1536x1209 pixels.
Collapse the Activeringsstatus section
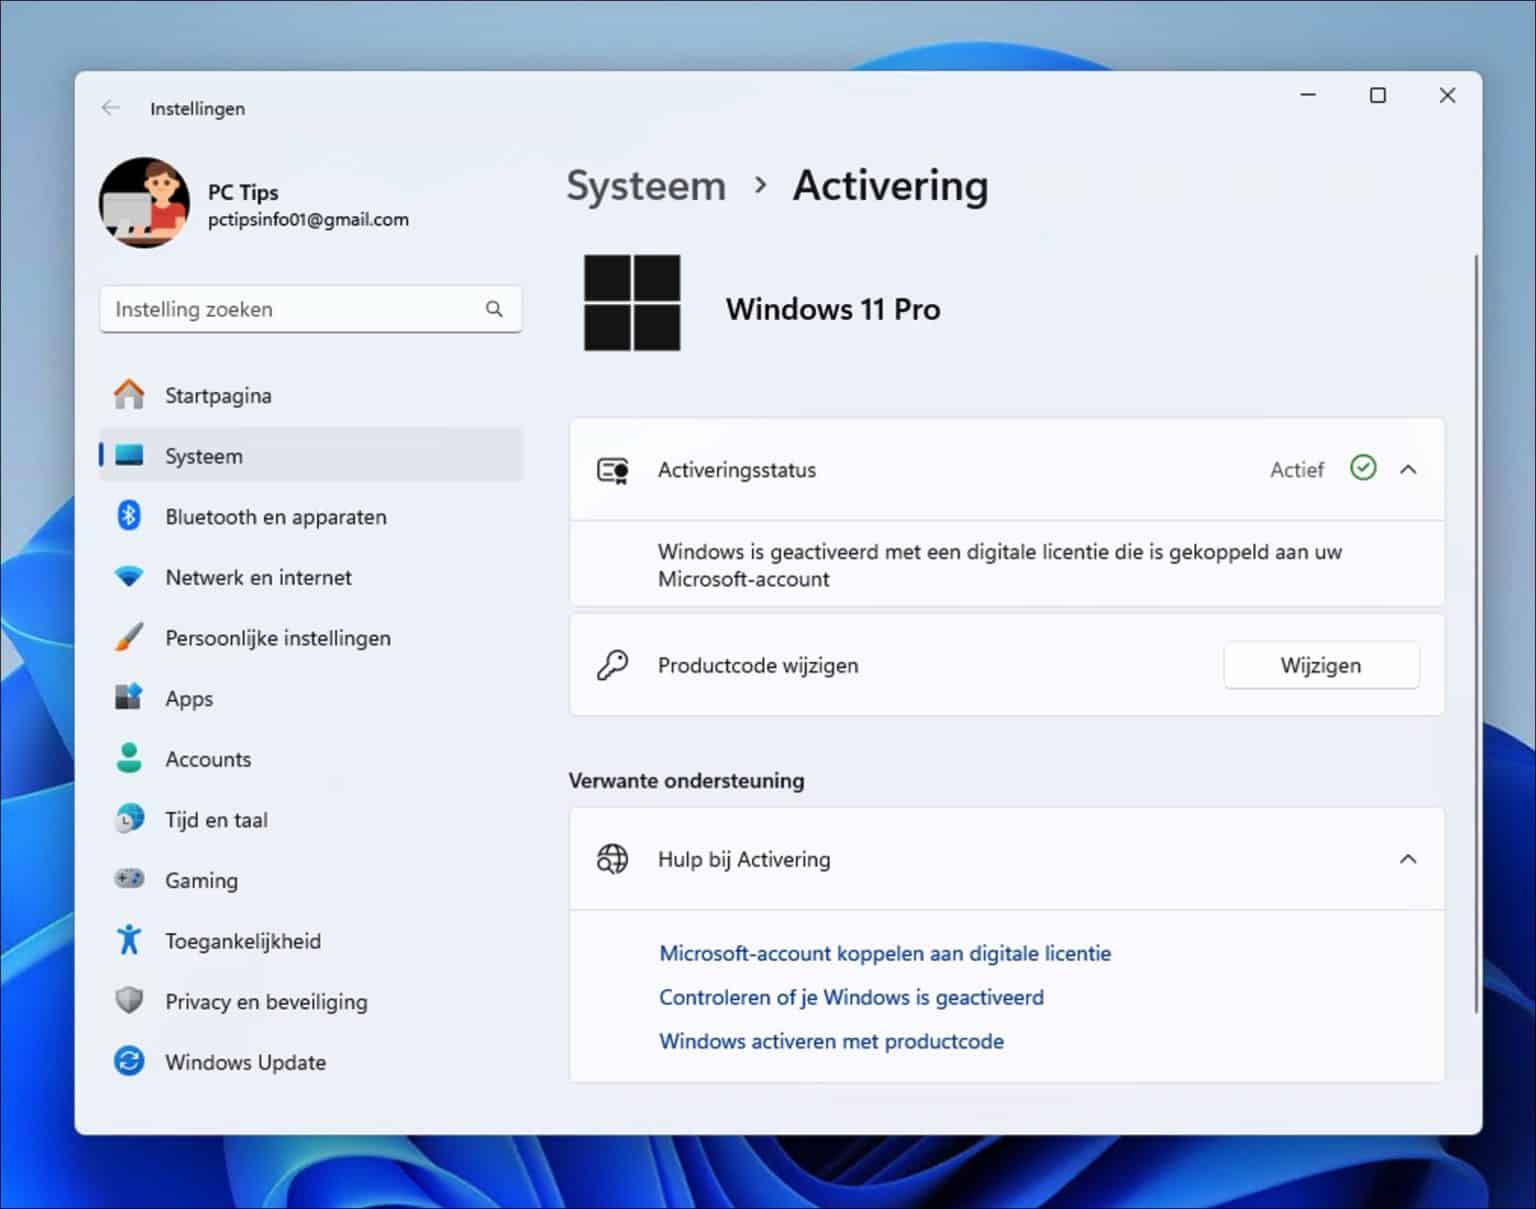point(1410,469)
